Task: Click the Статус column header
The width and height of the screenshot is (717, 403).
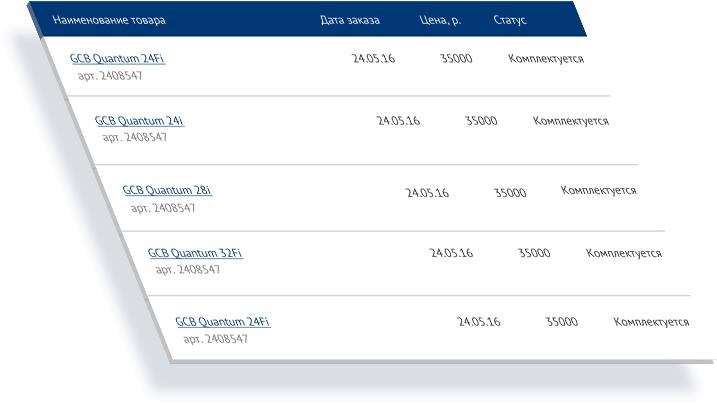Action: point(510,20)
